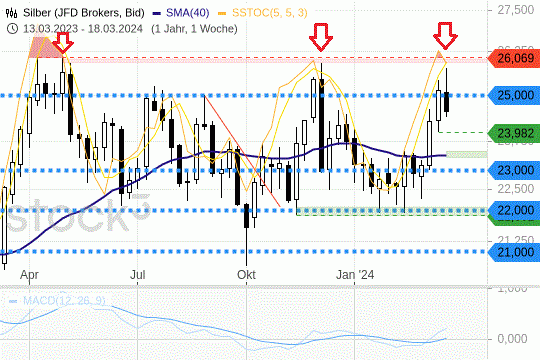Image resolution: width=540 pixels, height=360 pixels.
Task: Click the first red down arrow near April
Action: pyautogui.click(x=63, y=43)
